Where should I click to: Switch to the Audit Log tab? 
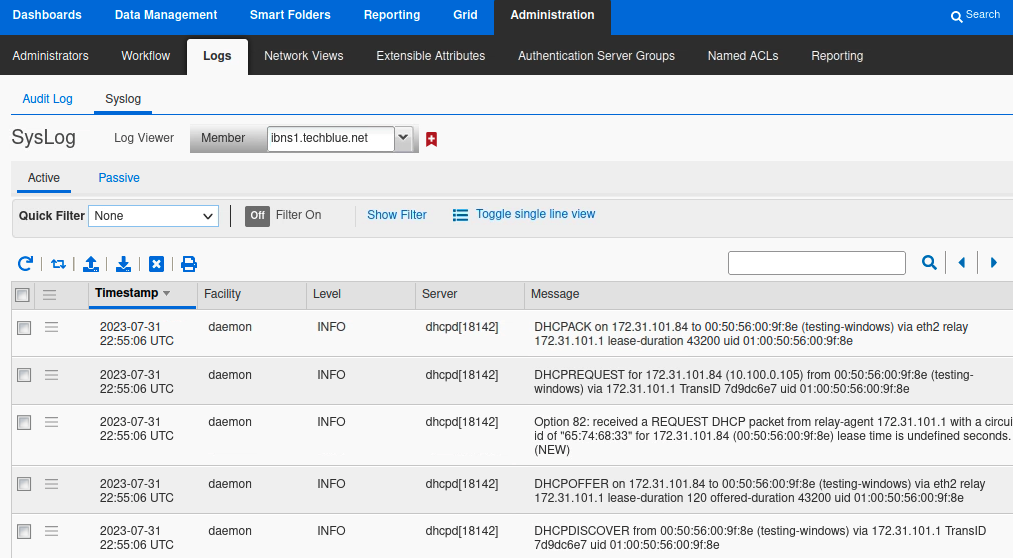click(x=47, y=99)
